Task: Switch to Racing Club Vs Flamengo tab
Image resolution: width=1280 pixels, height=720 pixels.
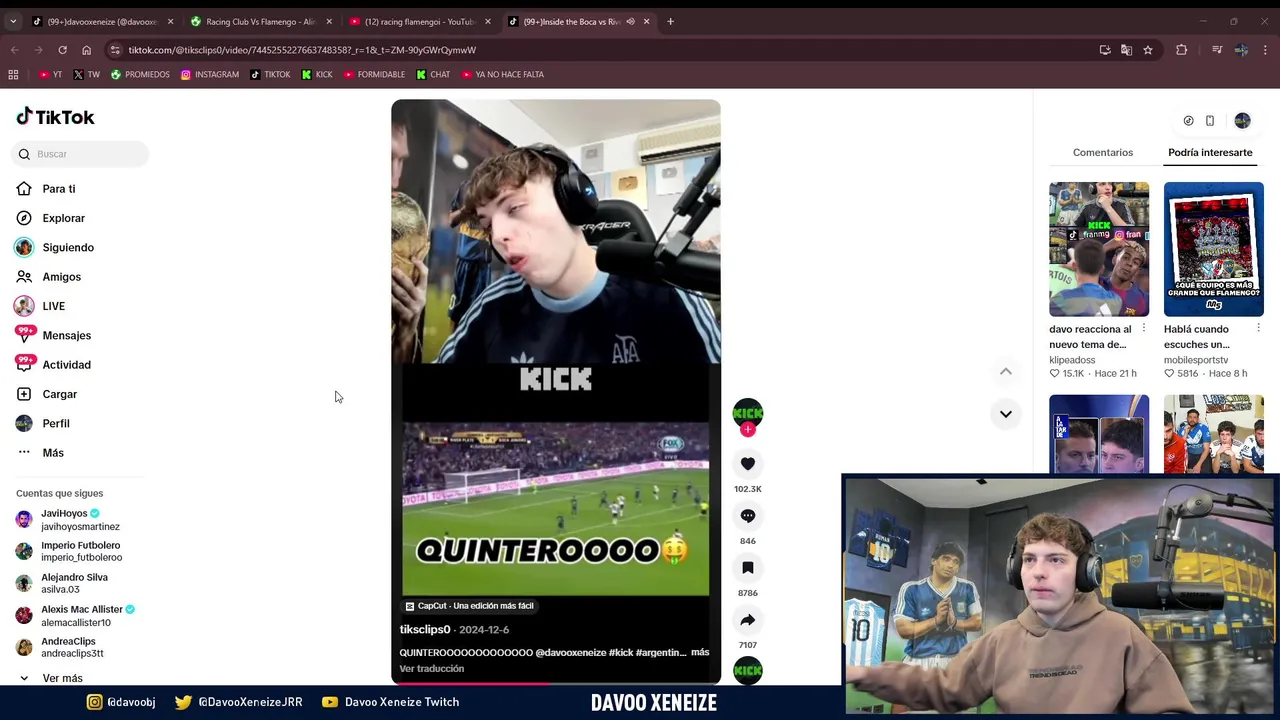Action: point(260,21)
